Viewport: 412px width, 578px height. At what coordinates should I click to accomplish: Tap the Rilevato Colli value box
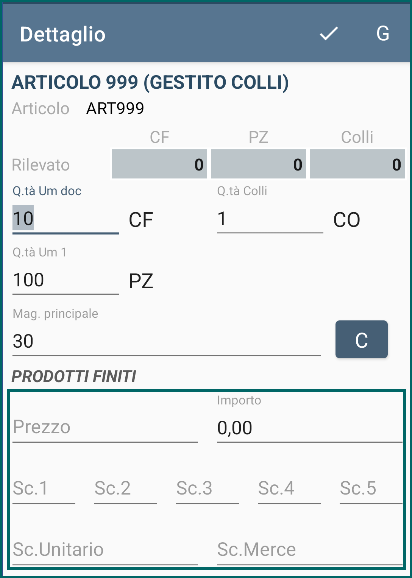coord(357,164)
